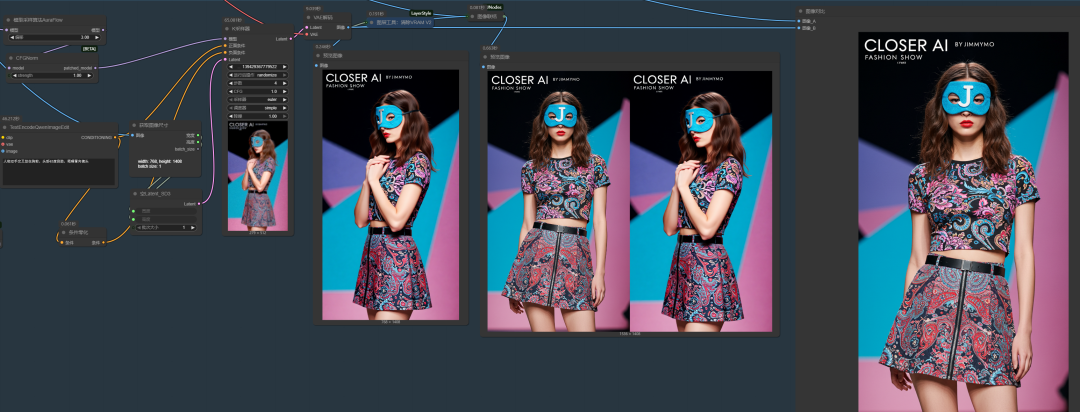Click the condition output port on zero-out node
This screenshot has height=412, width=1080.
coord(105,243)
